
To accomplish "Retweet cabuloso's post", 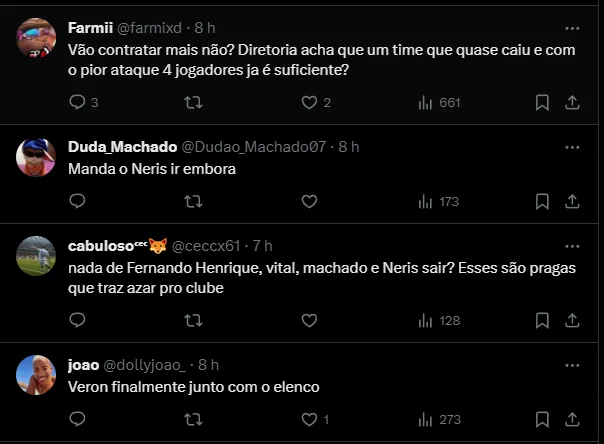I will pyautogui.click(x=195, y=320).
